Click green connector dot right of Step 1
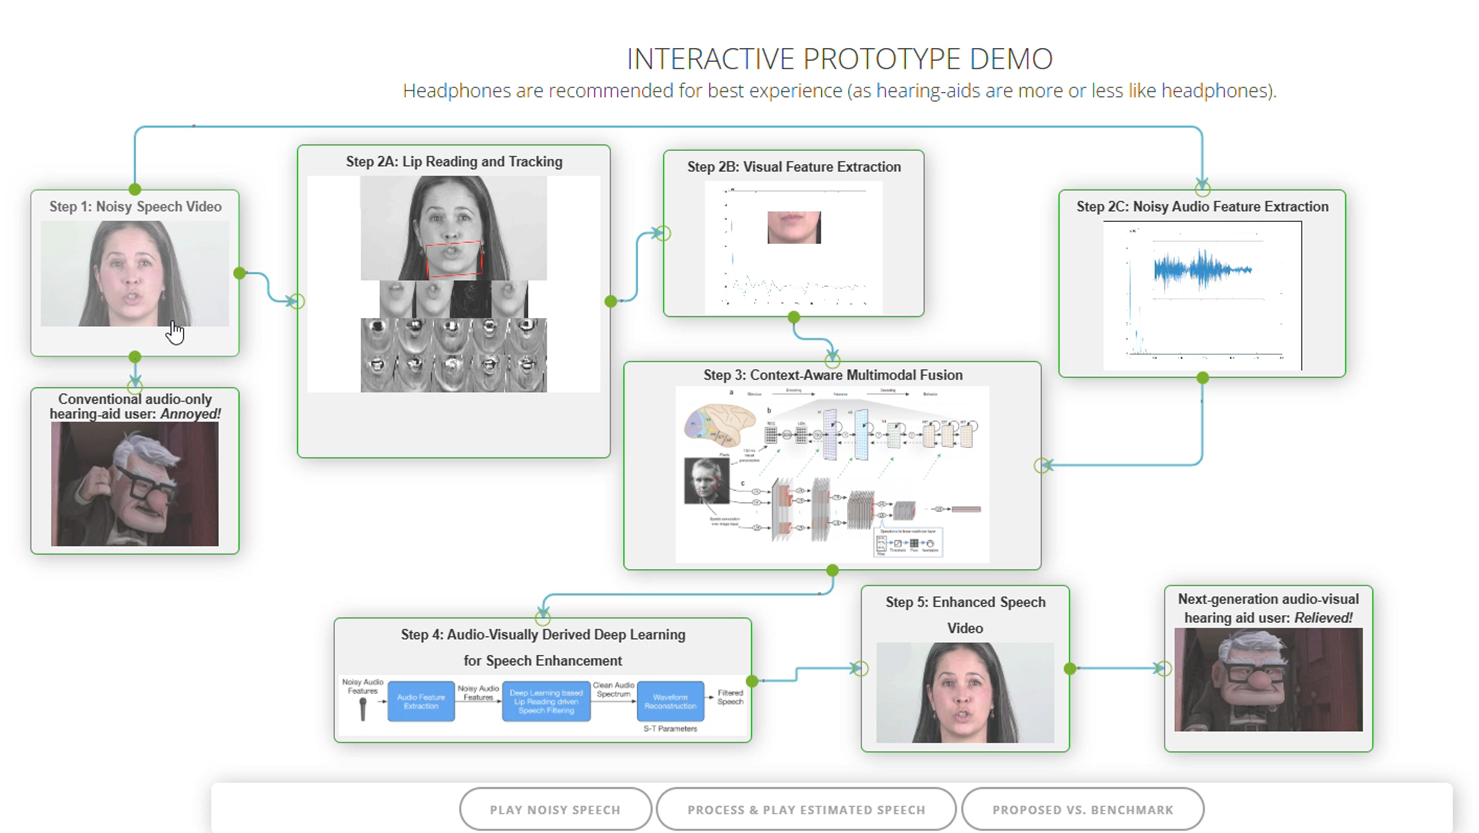 240,273
